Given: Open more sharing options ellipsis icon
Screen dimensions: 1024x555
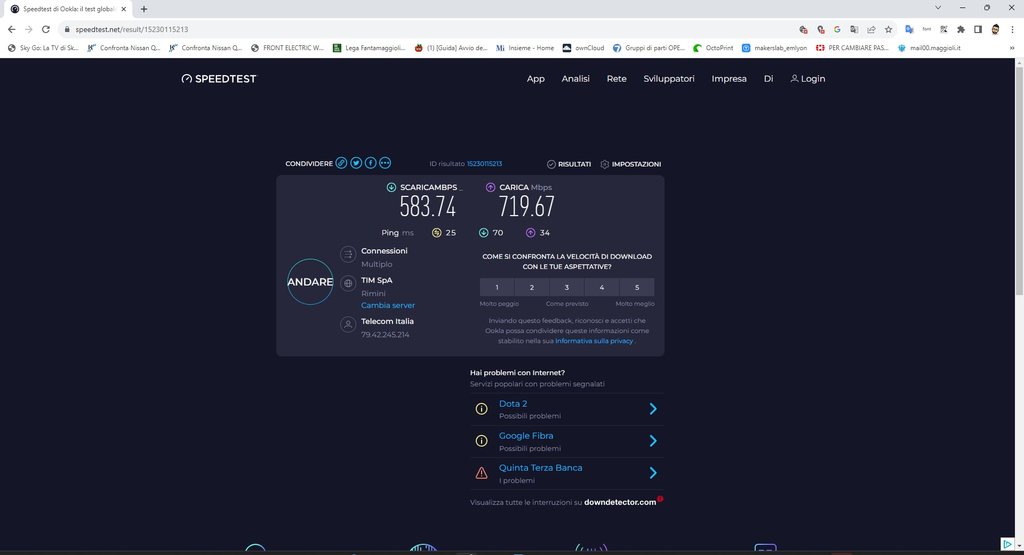Looking at the screenshot, I should click(385, 163).
